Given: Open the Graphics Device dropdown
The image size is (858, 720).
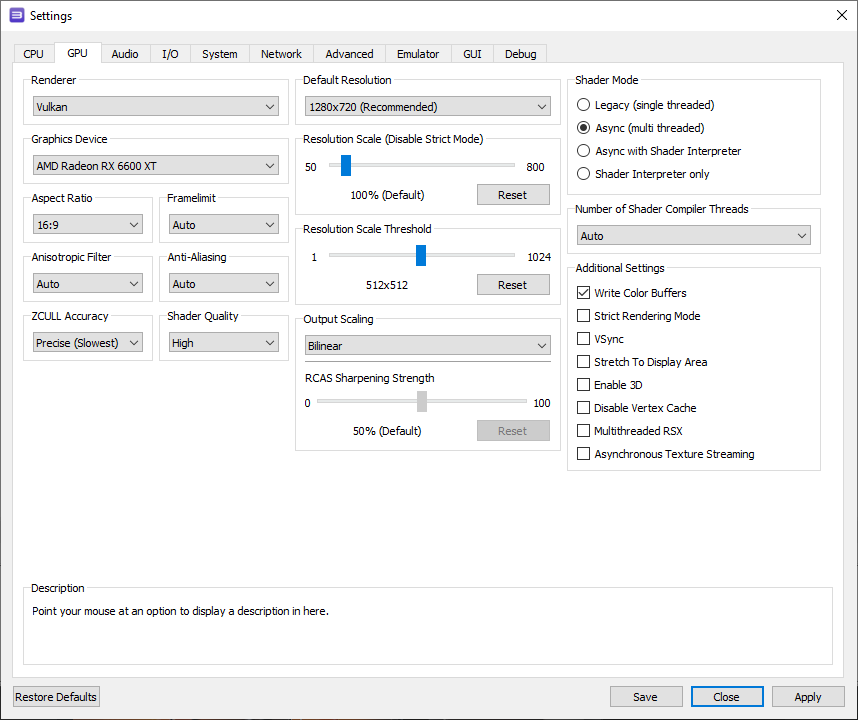Looking at the screenshot, I should (x=155, y=165).
